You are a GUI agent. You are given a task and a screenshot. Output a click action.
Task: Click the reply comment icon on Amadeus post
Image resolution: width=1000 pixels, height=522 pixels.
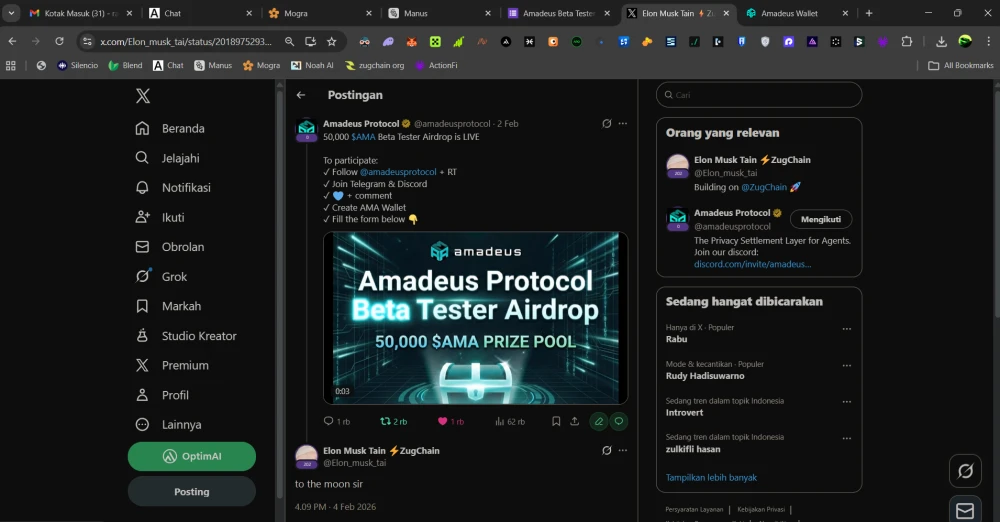click(329, 421)
